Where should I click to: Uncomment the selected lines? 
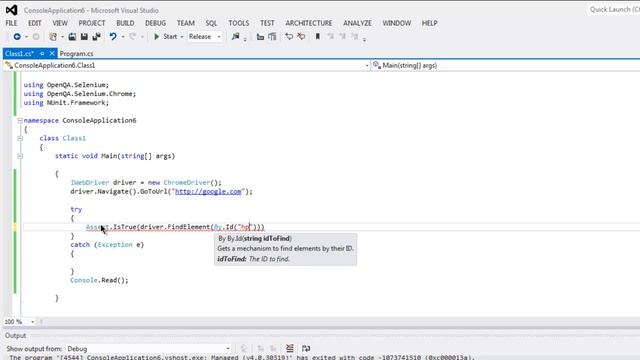tap(301, 37)
